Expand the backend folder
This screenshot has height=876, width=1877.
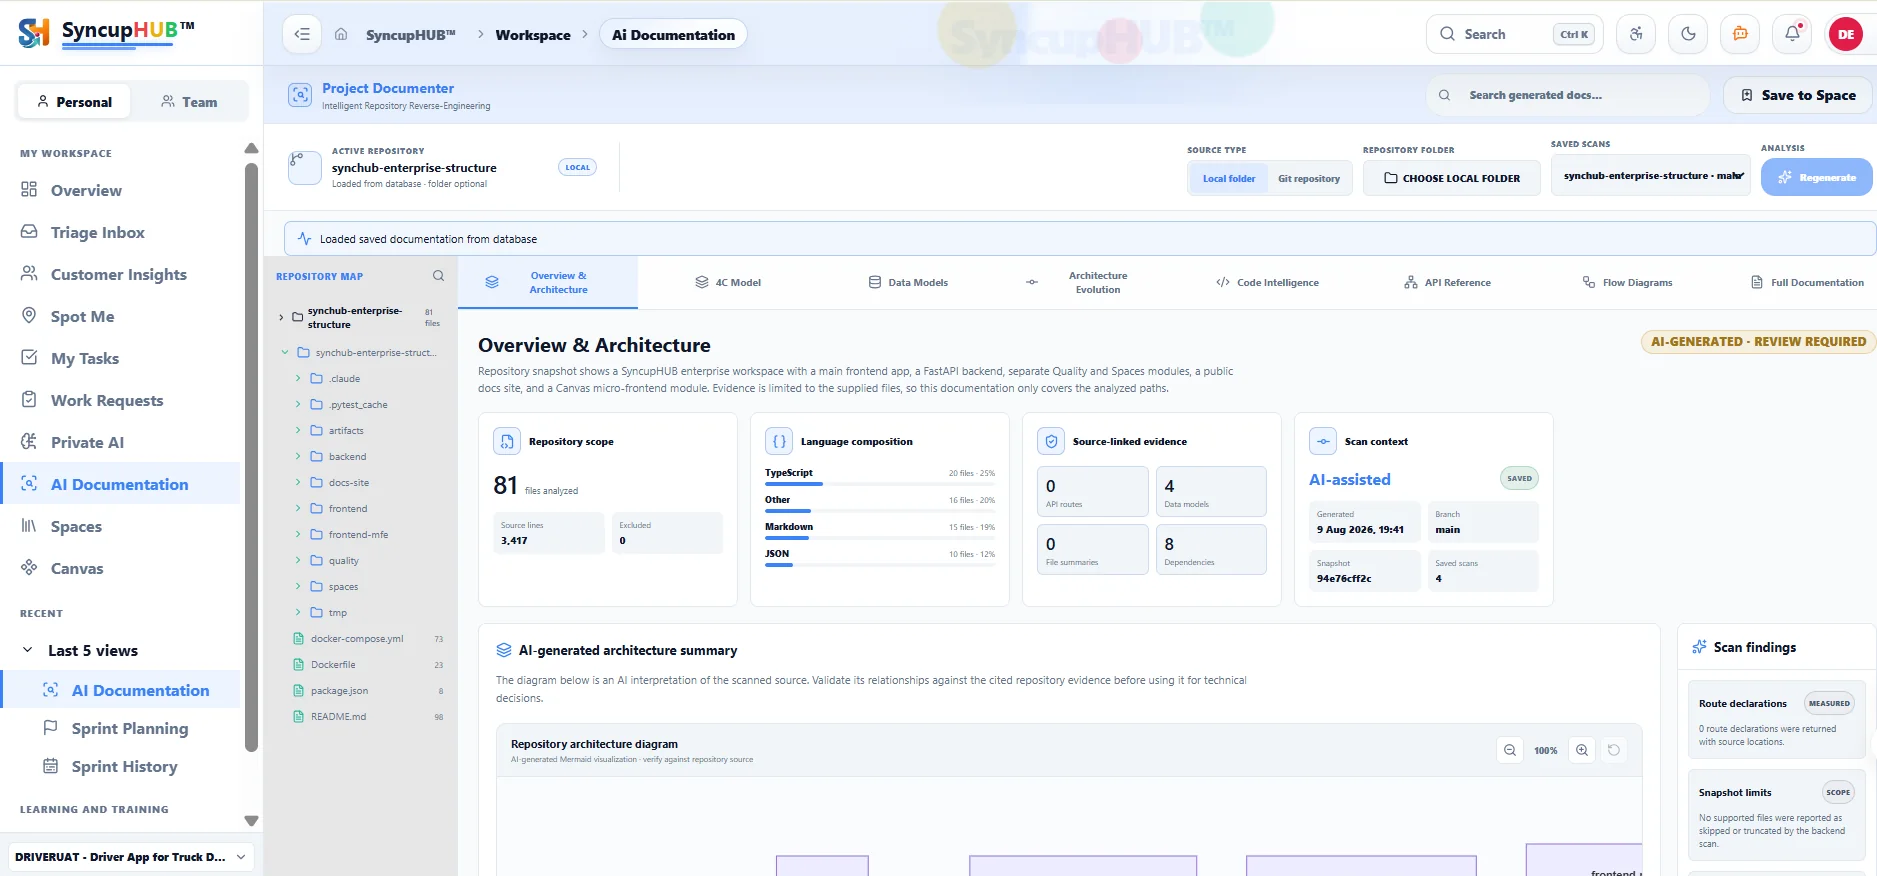(298, 456)
